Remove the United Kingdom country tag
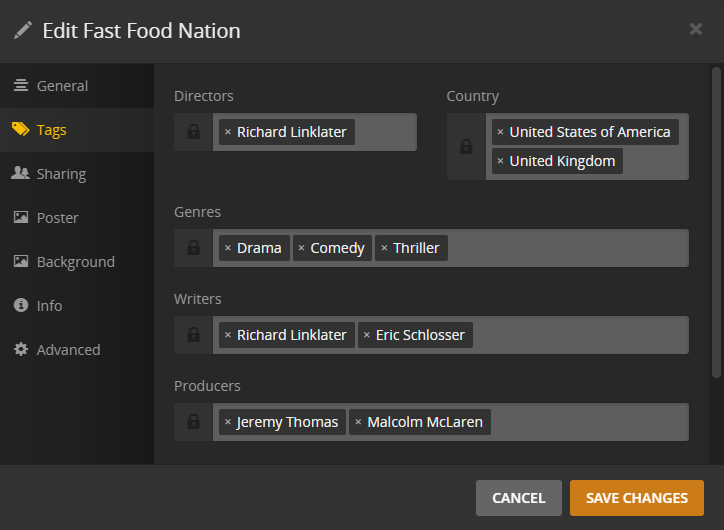The image size is (724, 530). coord(500,161)
